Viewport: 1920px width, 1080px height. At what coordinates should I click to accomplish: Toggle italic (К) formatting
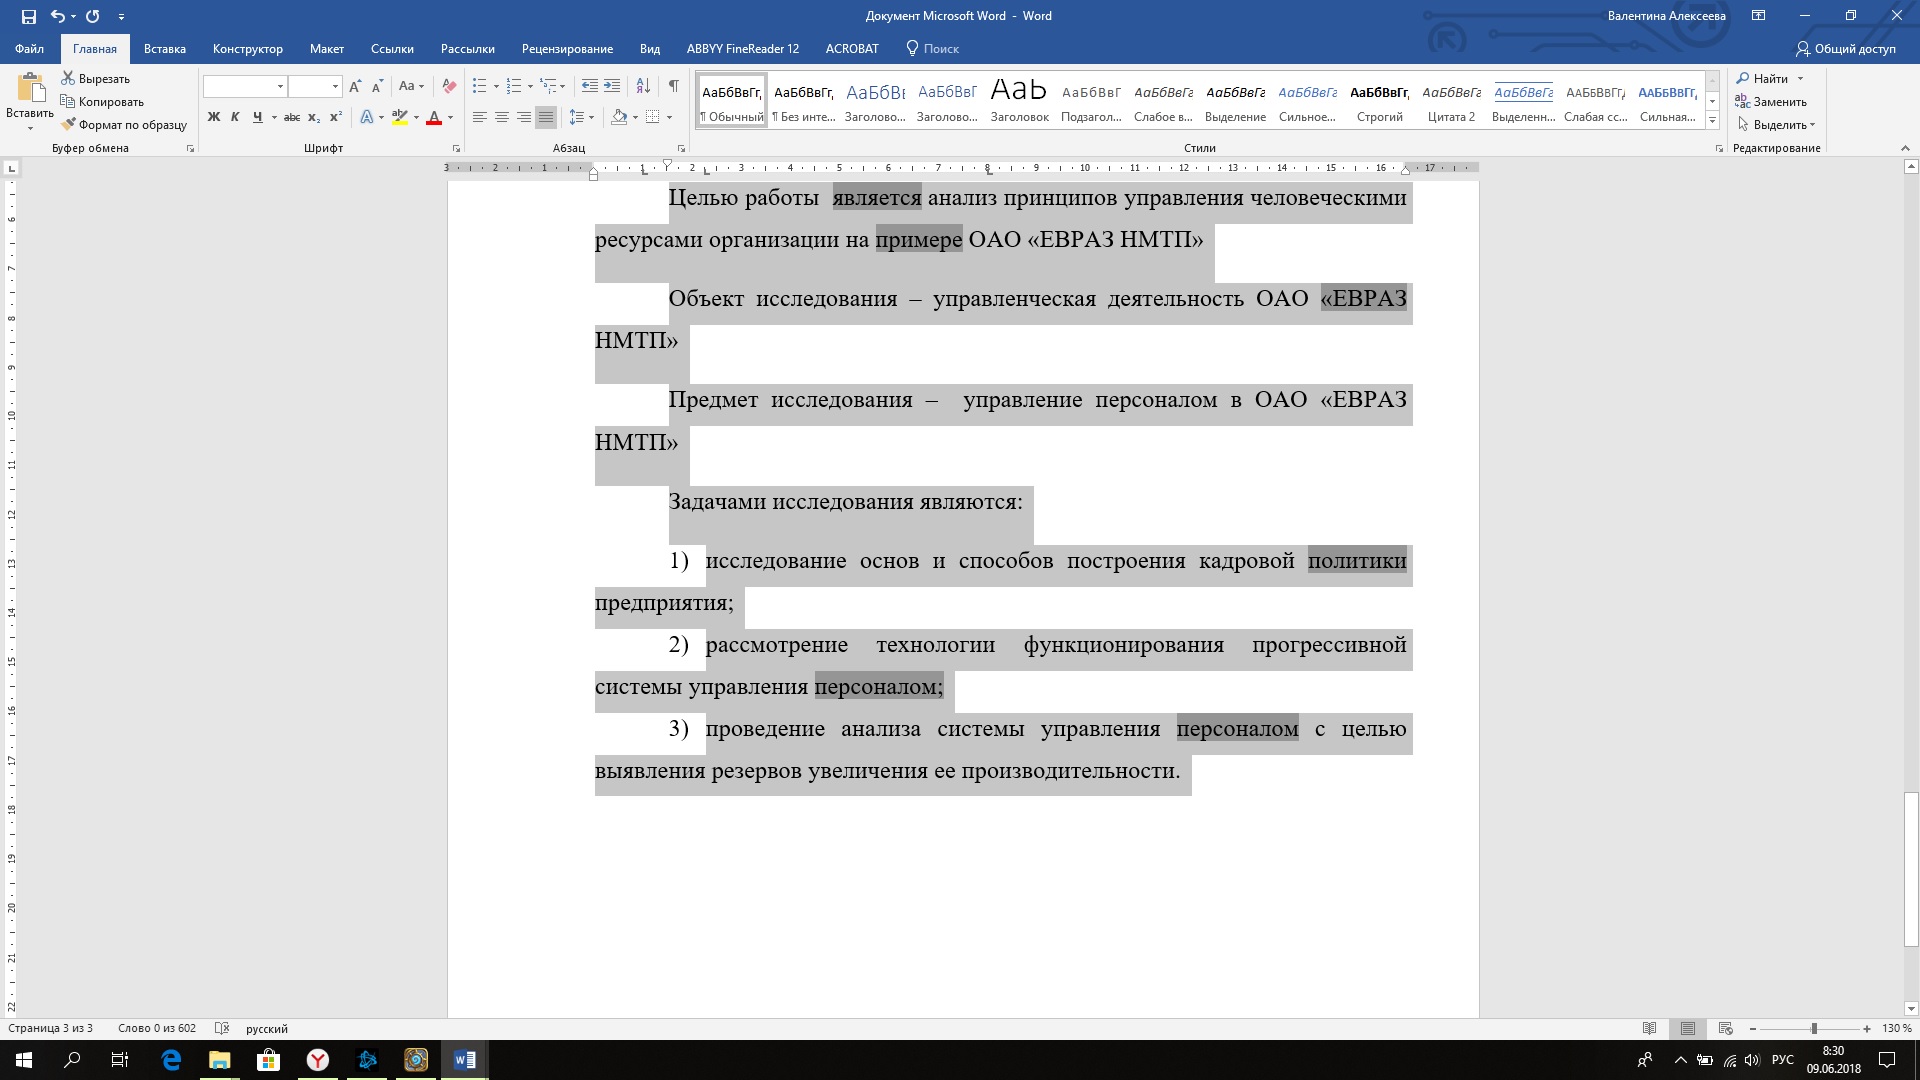pyautogui.click(x=235, y=117)
